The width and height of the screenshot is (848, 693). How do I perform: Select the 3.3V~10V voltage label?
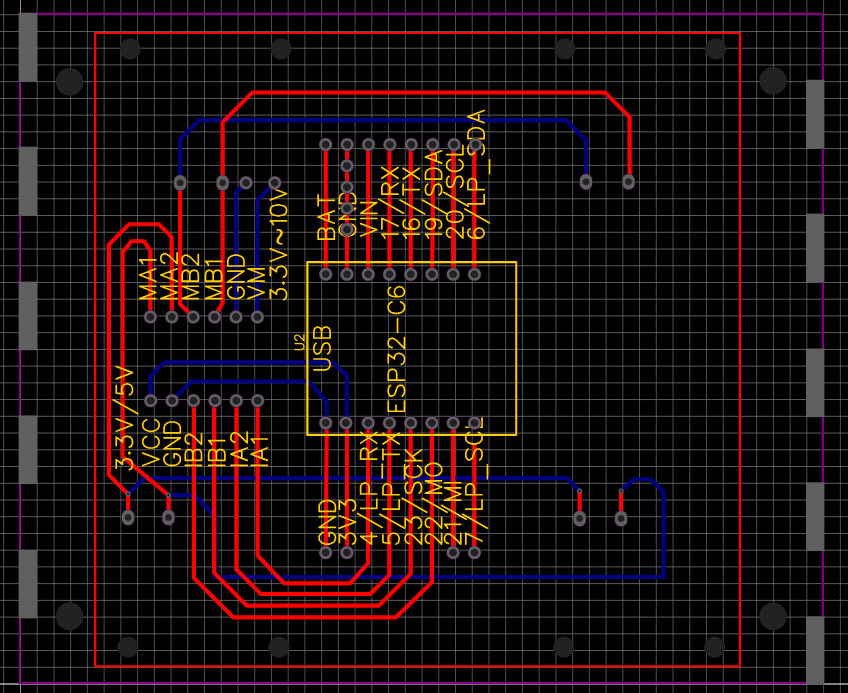[279, 245]
